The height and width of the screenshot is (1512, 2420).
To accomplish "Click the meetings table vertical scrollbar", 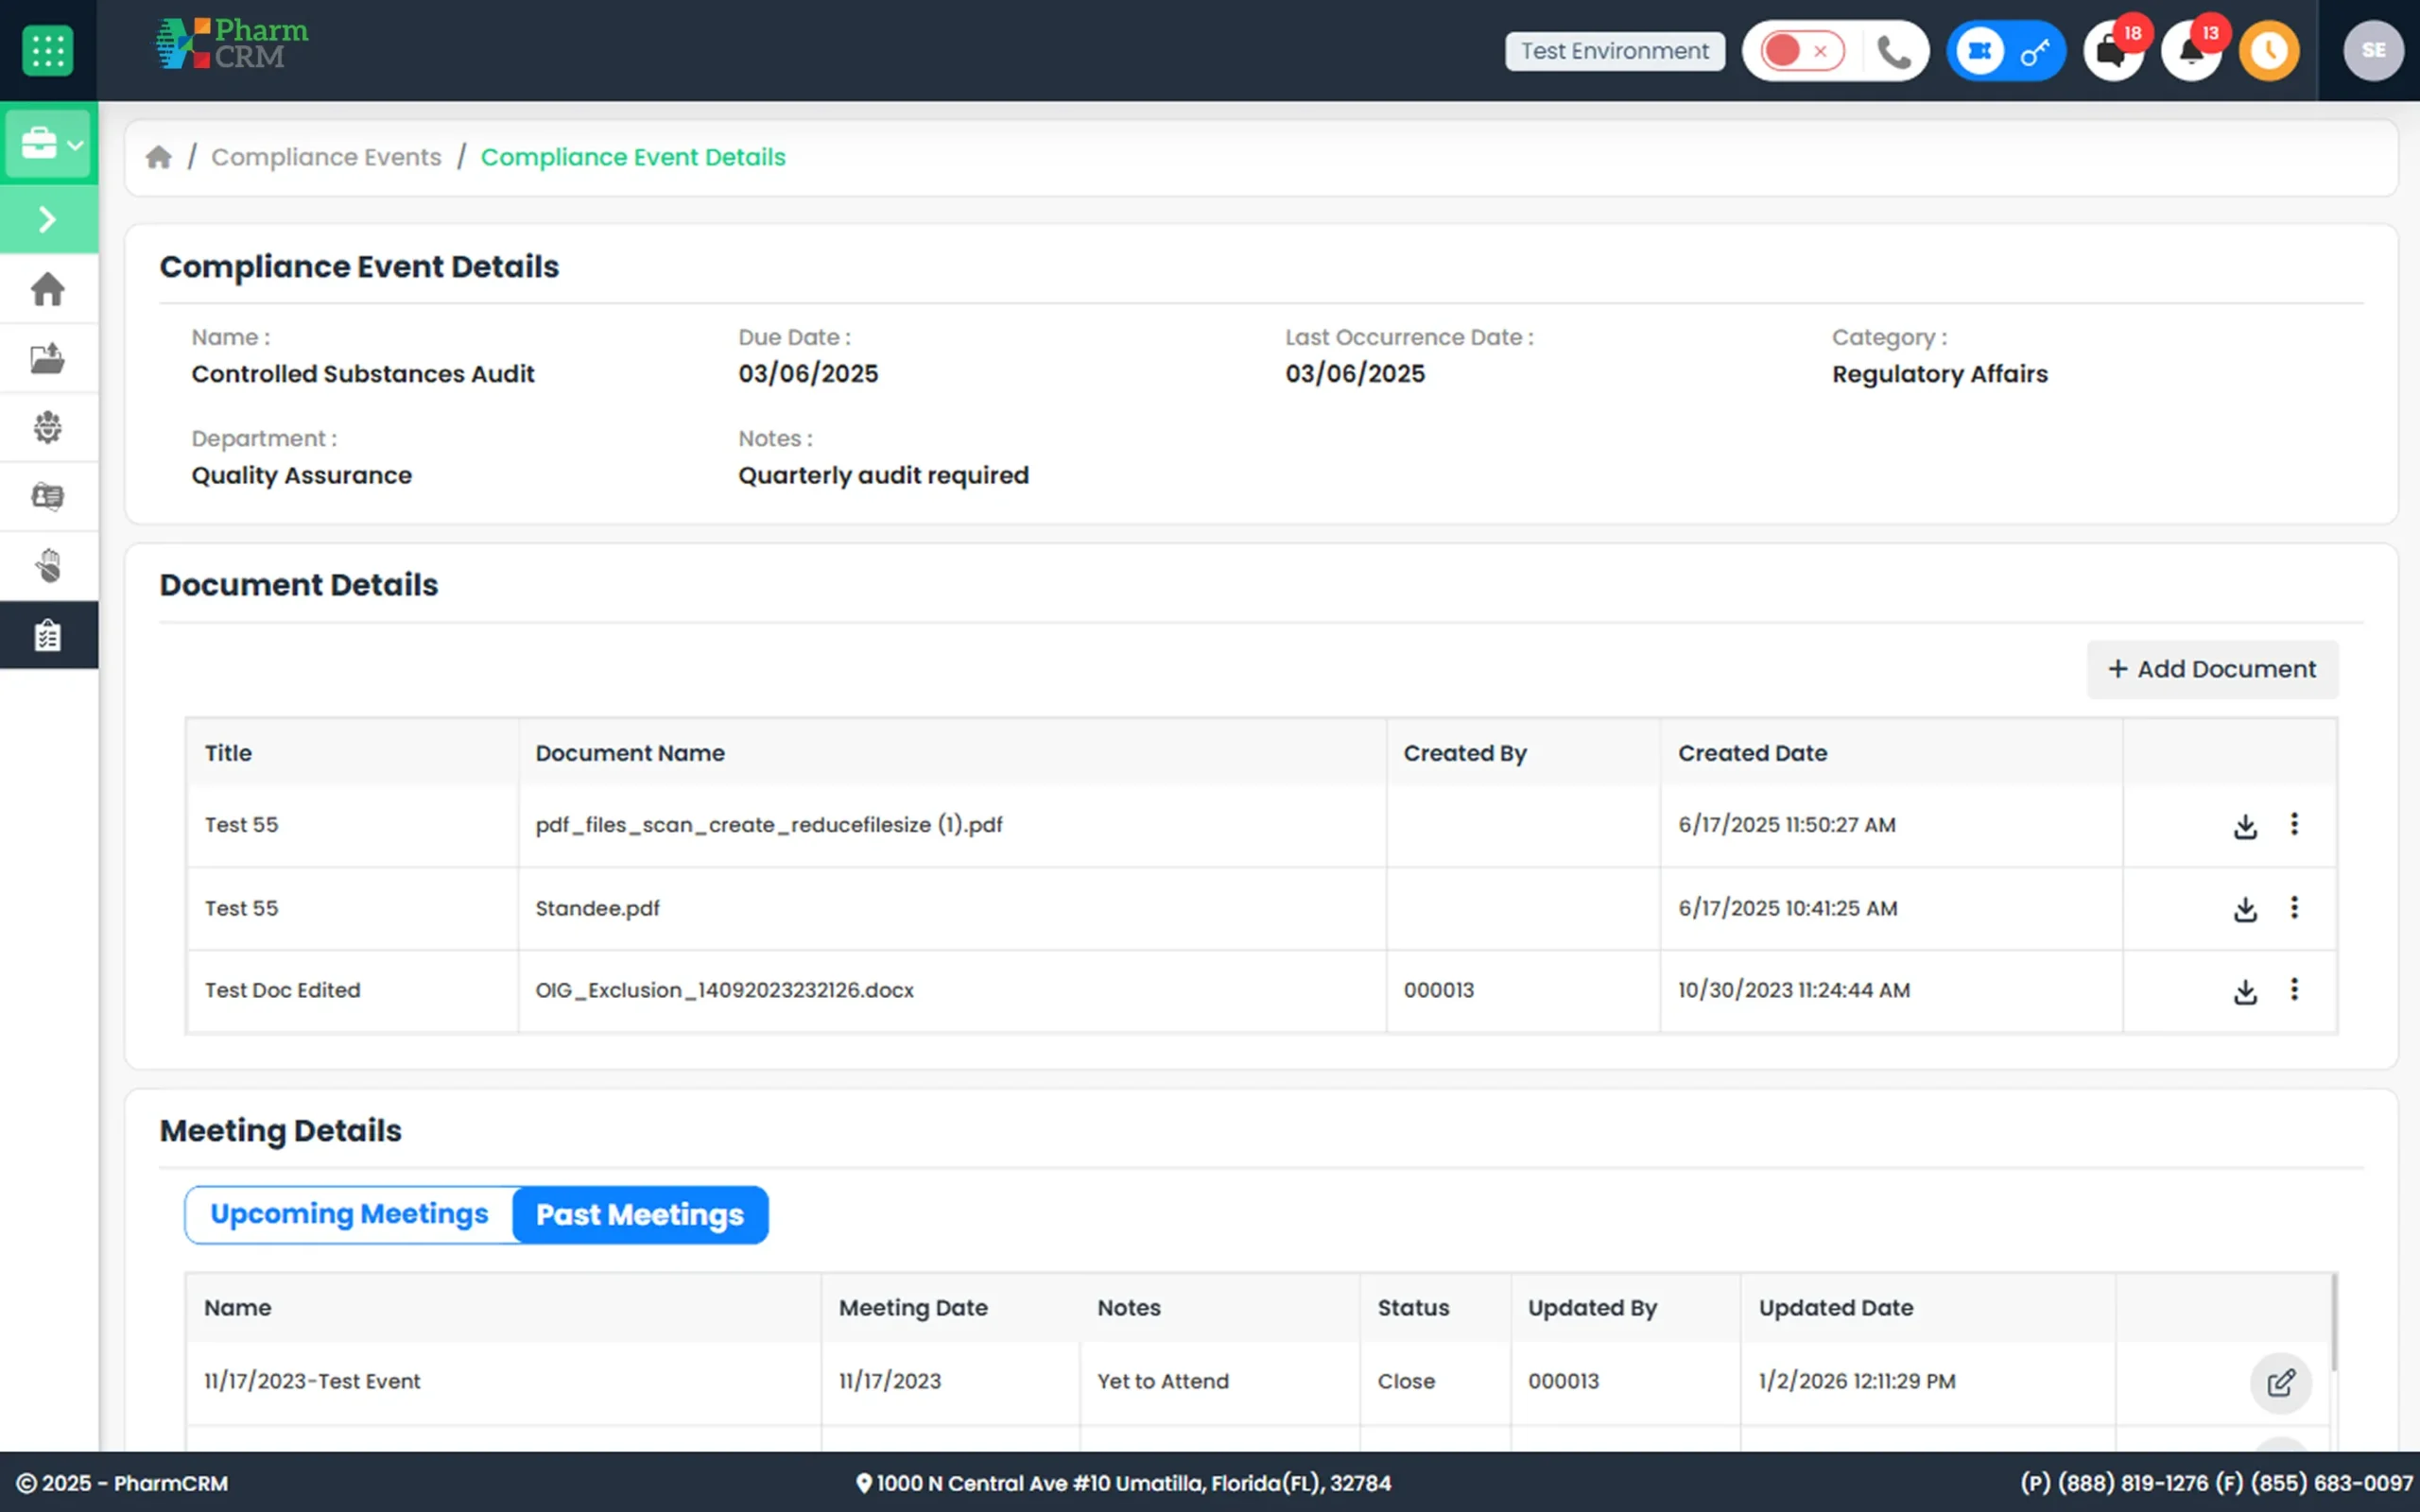I will [2334, 1322].
